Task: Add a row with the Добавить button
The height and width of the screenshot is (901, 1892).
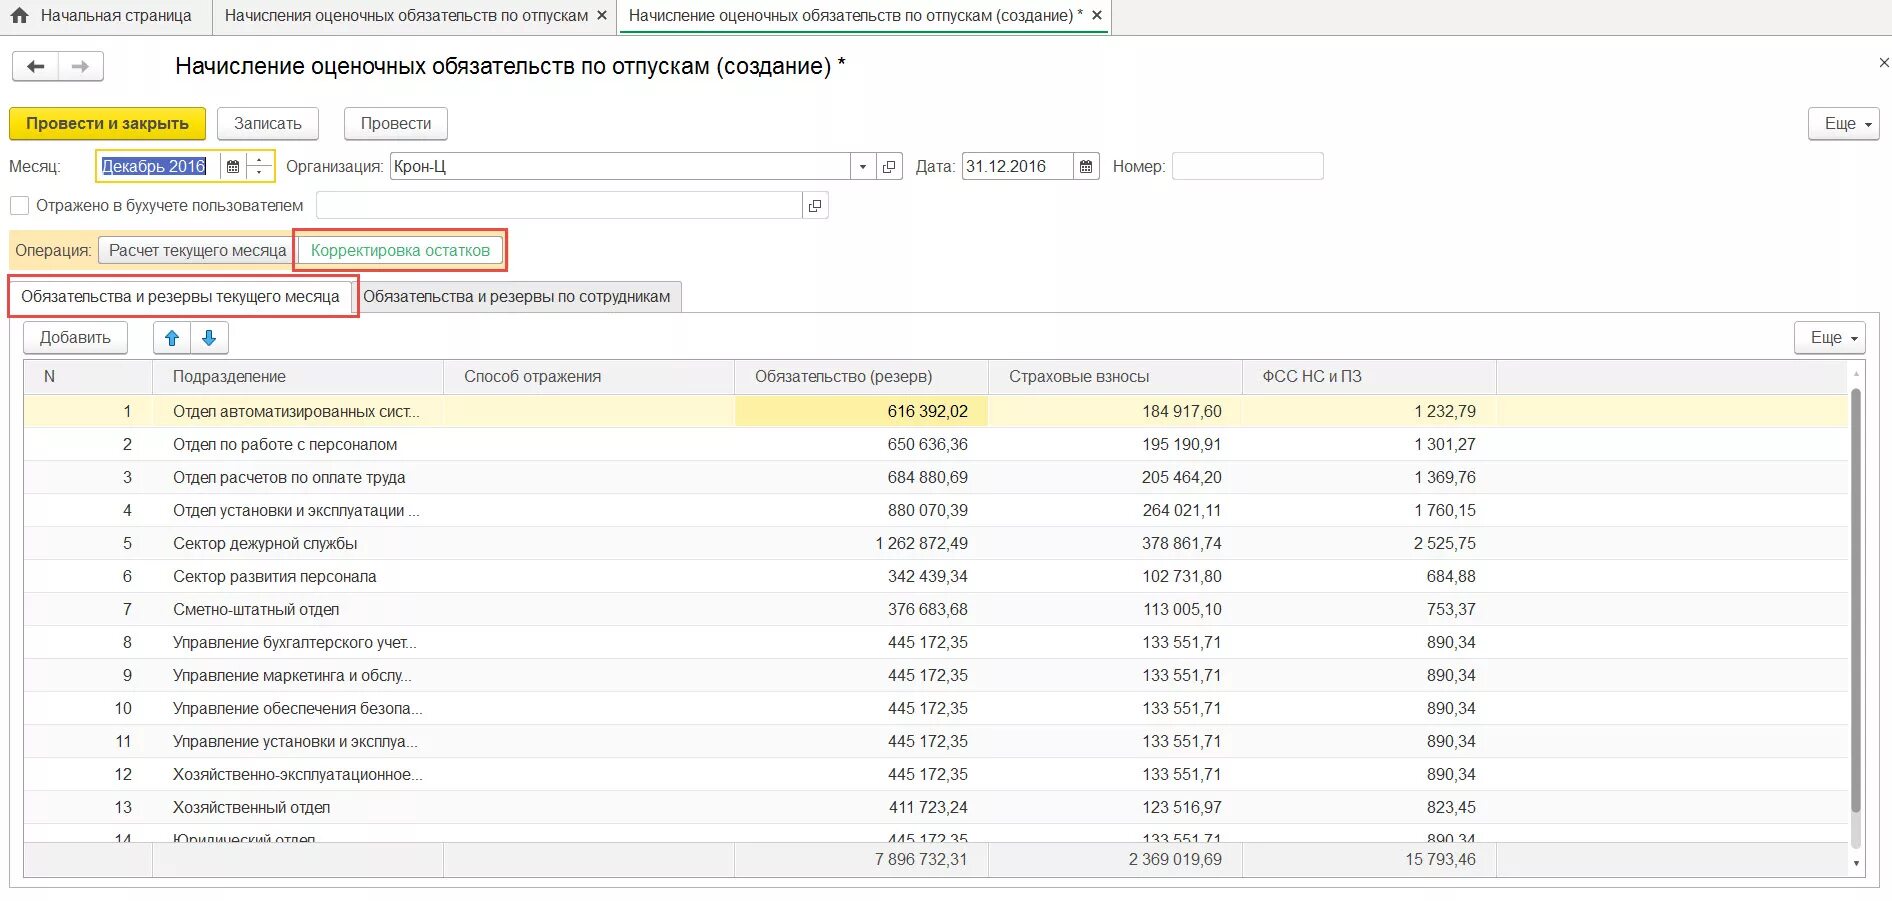Action: point(75,338)
